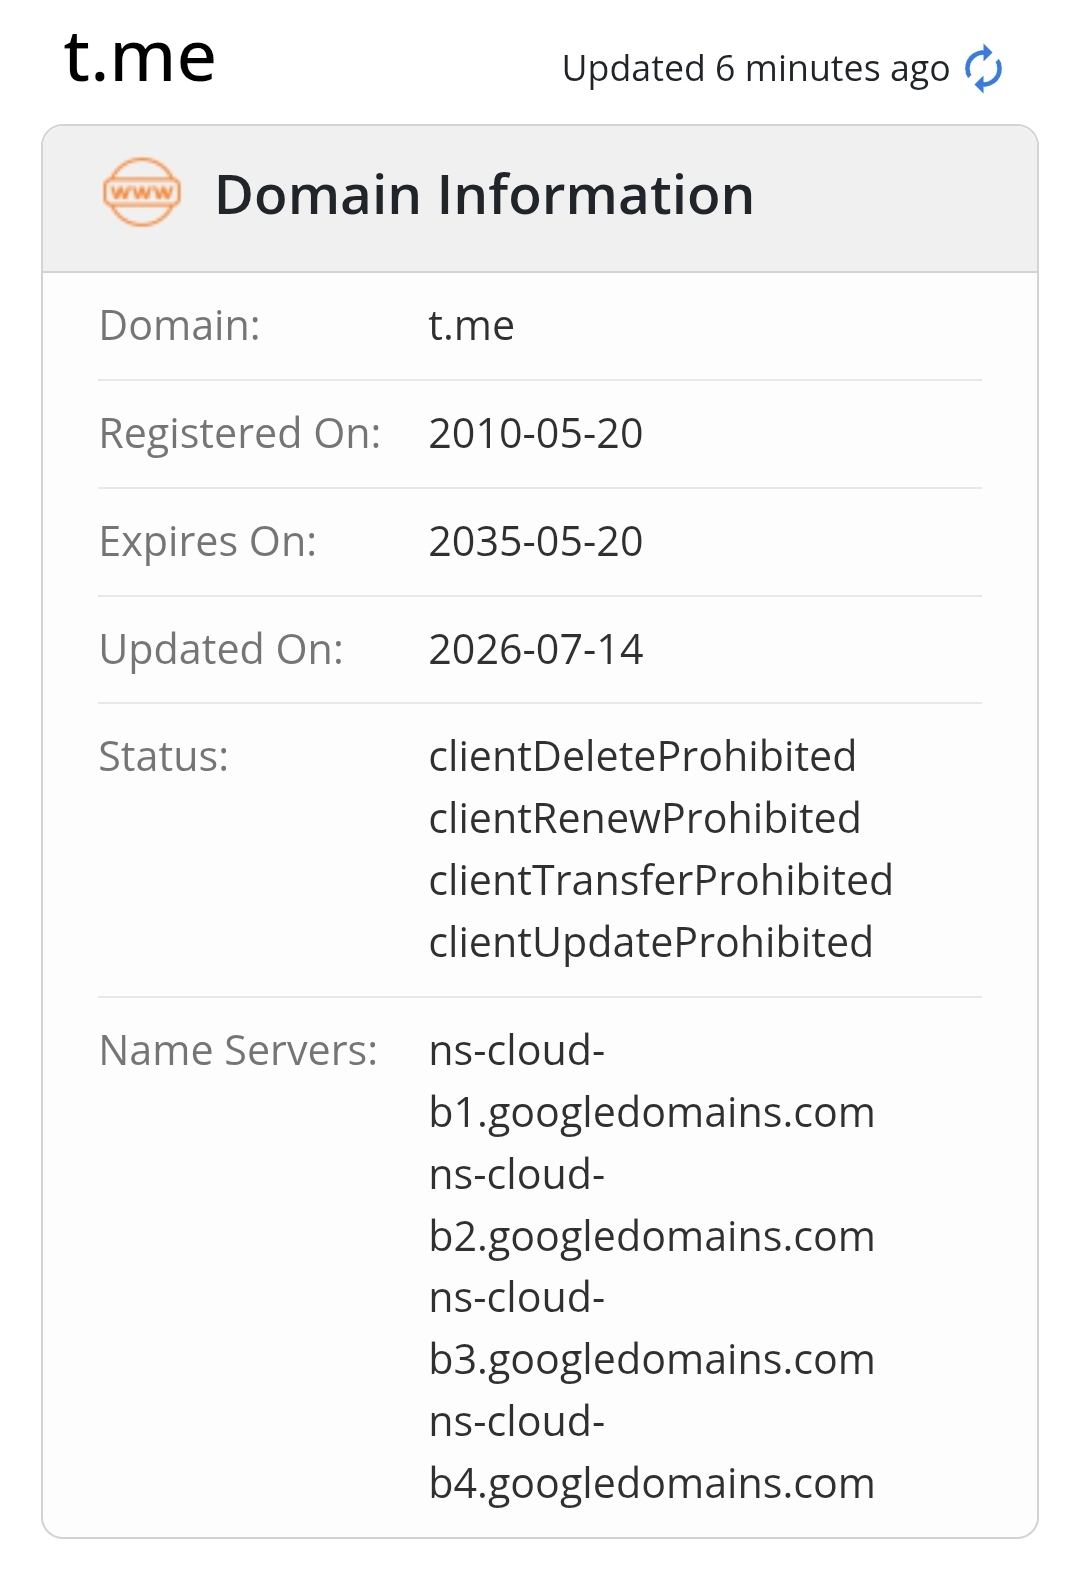
Task: Click the updated date 2026-07-14
Action: click(536, 650)
